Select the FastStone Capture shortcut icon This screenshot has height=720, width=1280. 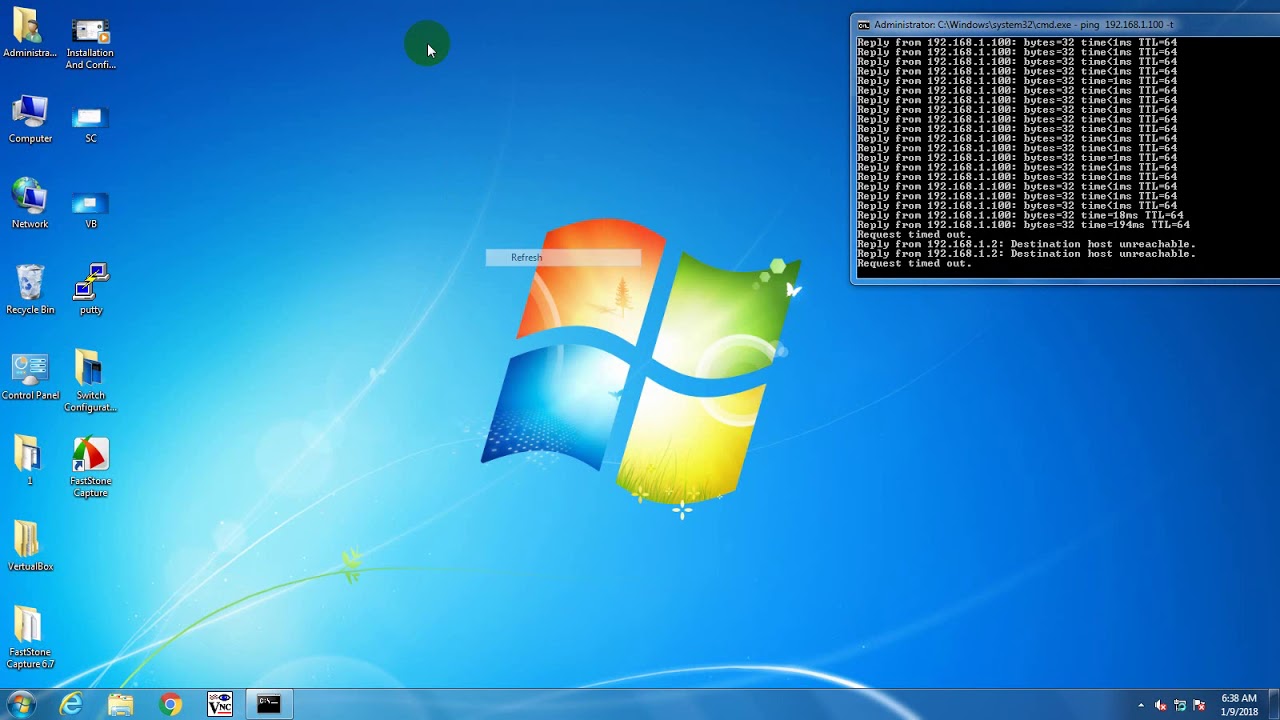90,467
